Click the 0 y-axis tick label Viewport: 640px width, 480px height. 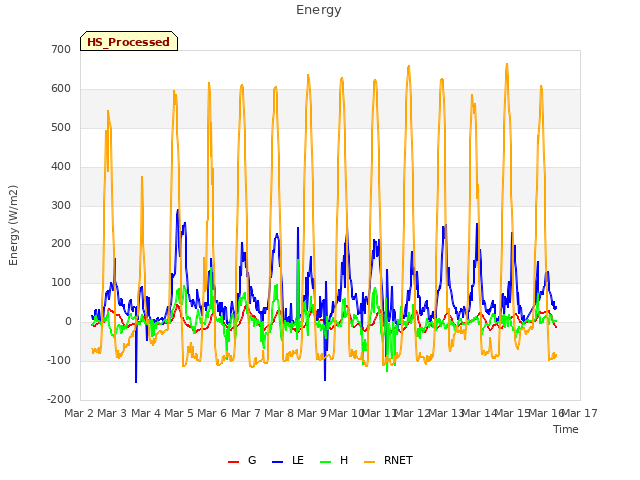[68, 322]
